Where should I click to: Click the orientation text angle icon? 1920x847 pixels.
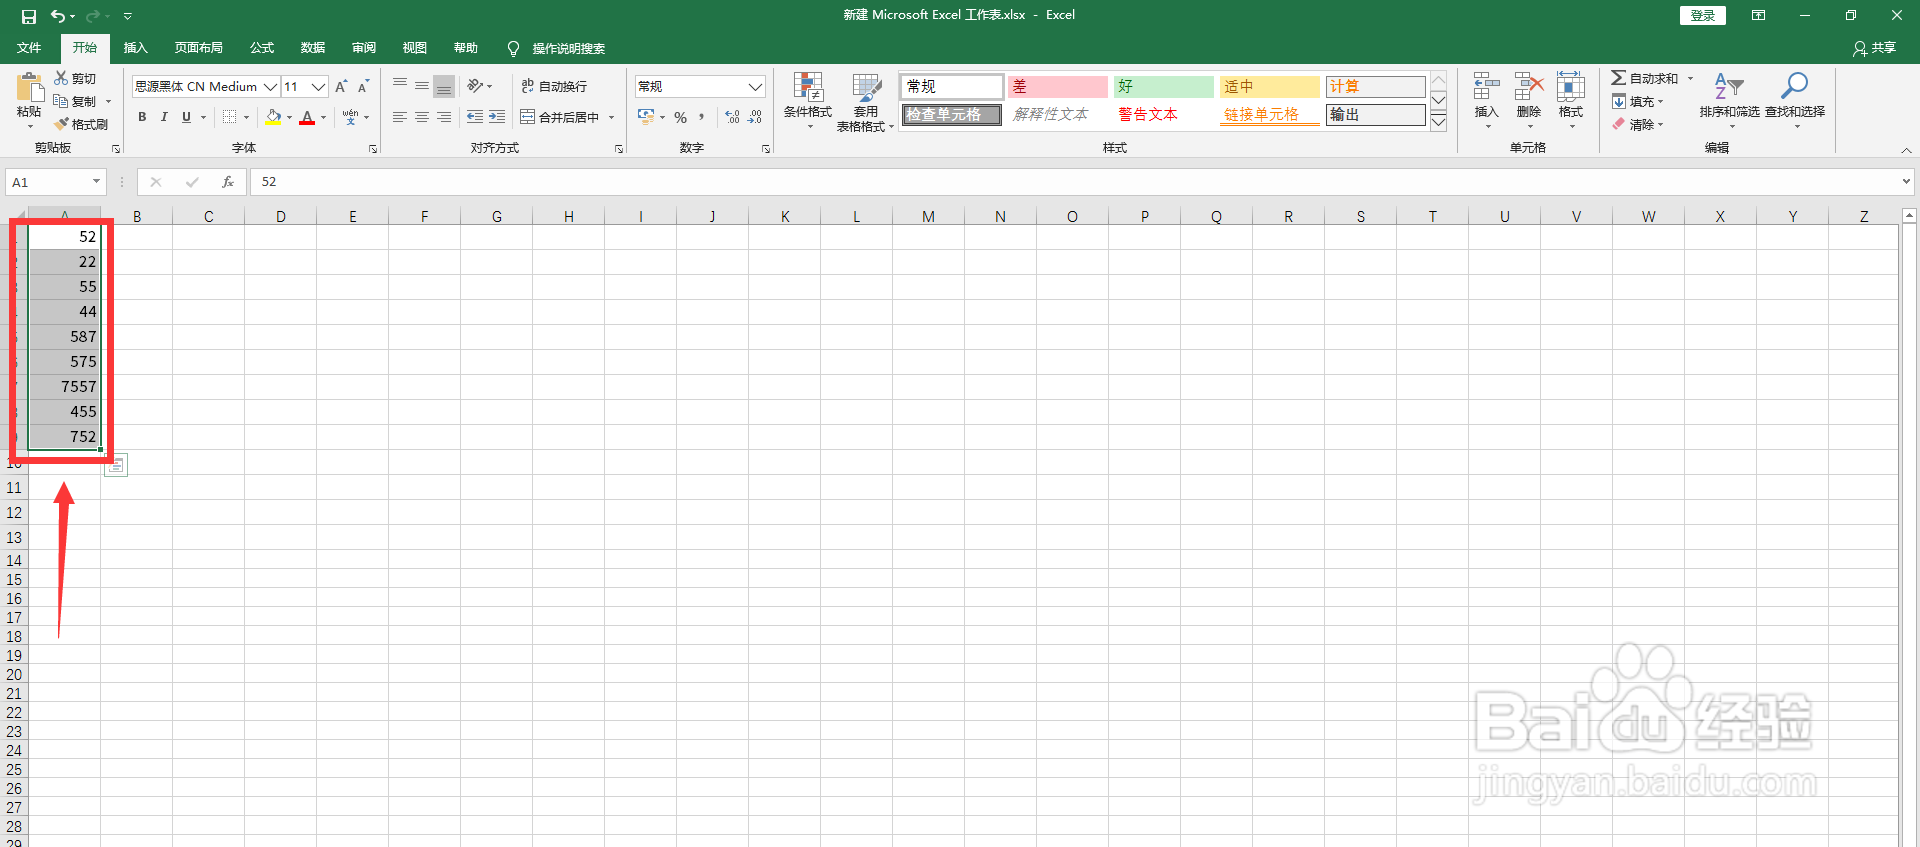click(475, 86)
